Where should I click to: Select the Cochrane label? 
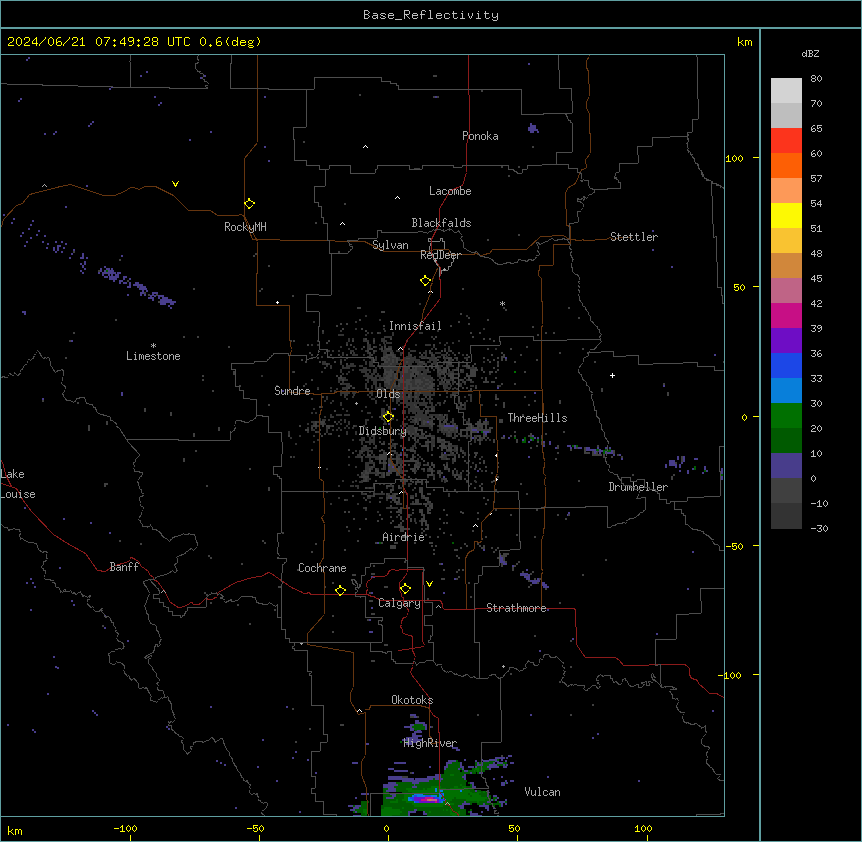322,568
